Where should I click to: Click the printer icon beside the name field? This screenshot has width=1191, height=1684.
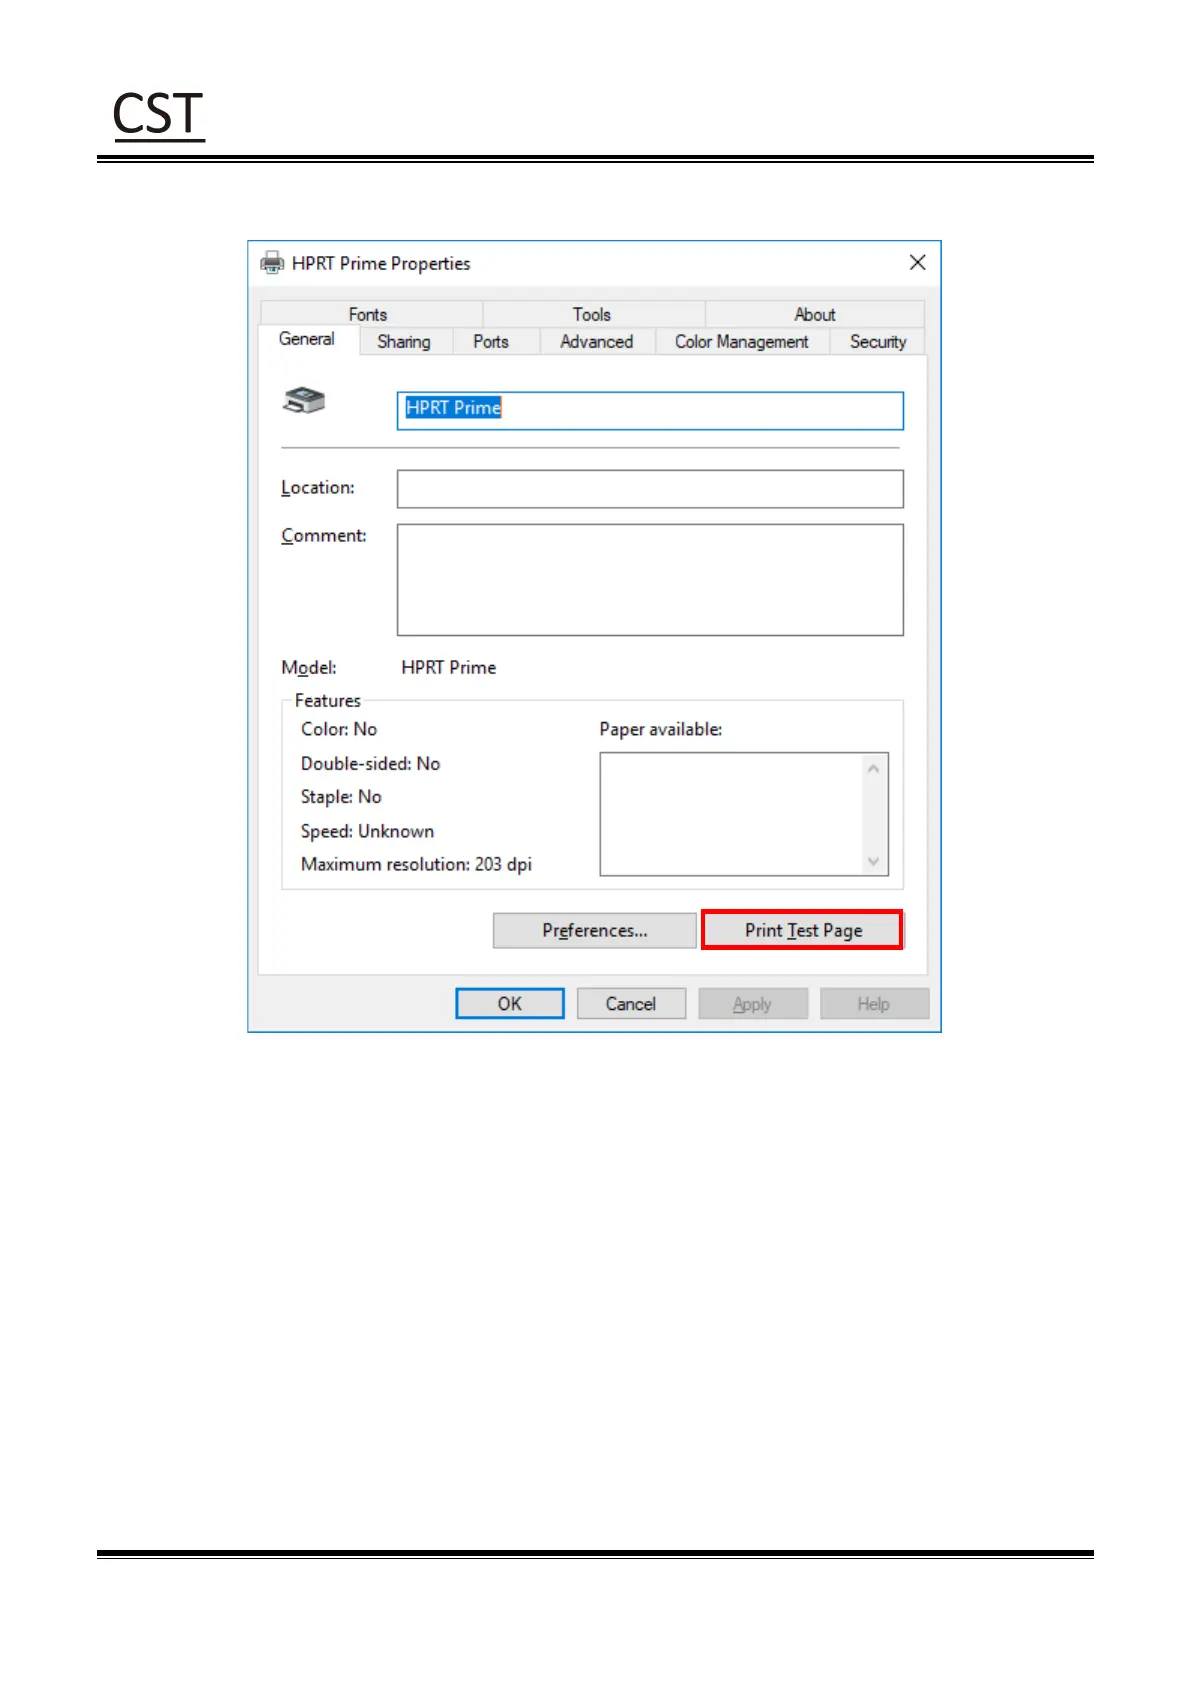tap(305, 401)
